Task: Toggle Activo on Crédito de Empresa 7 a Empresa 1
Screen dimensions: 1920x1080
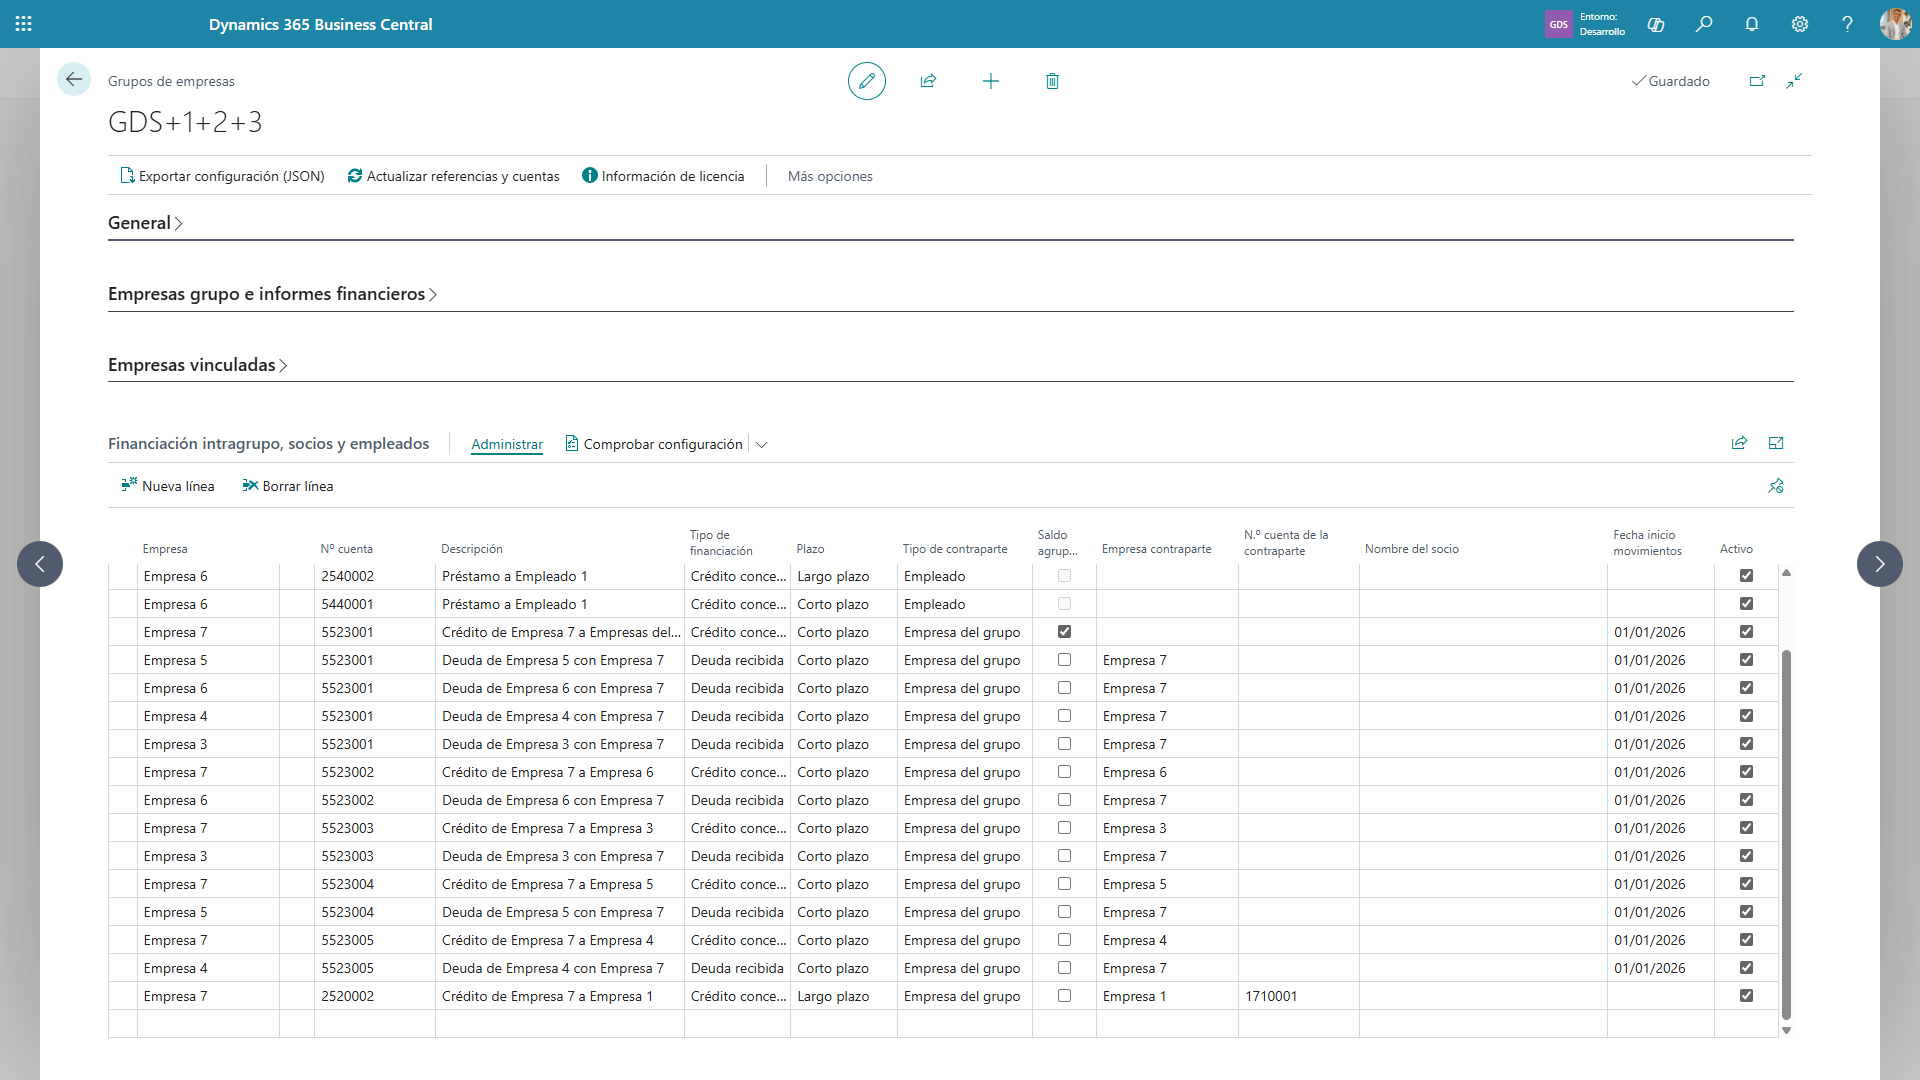Action: point(1746,996)
